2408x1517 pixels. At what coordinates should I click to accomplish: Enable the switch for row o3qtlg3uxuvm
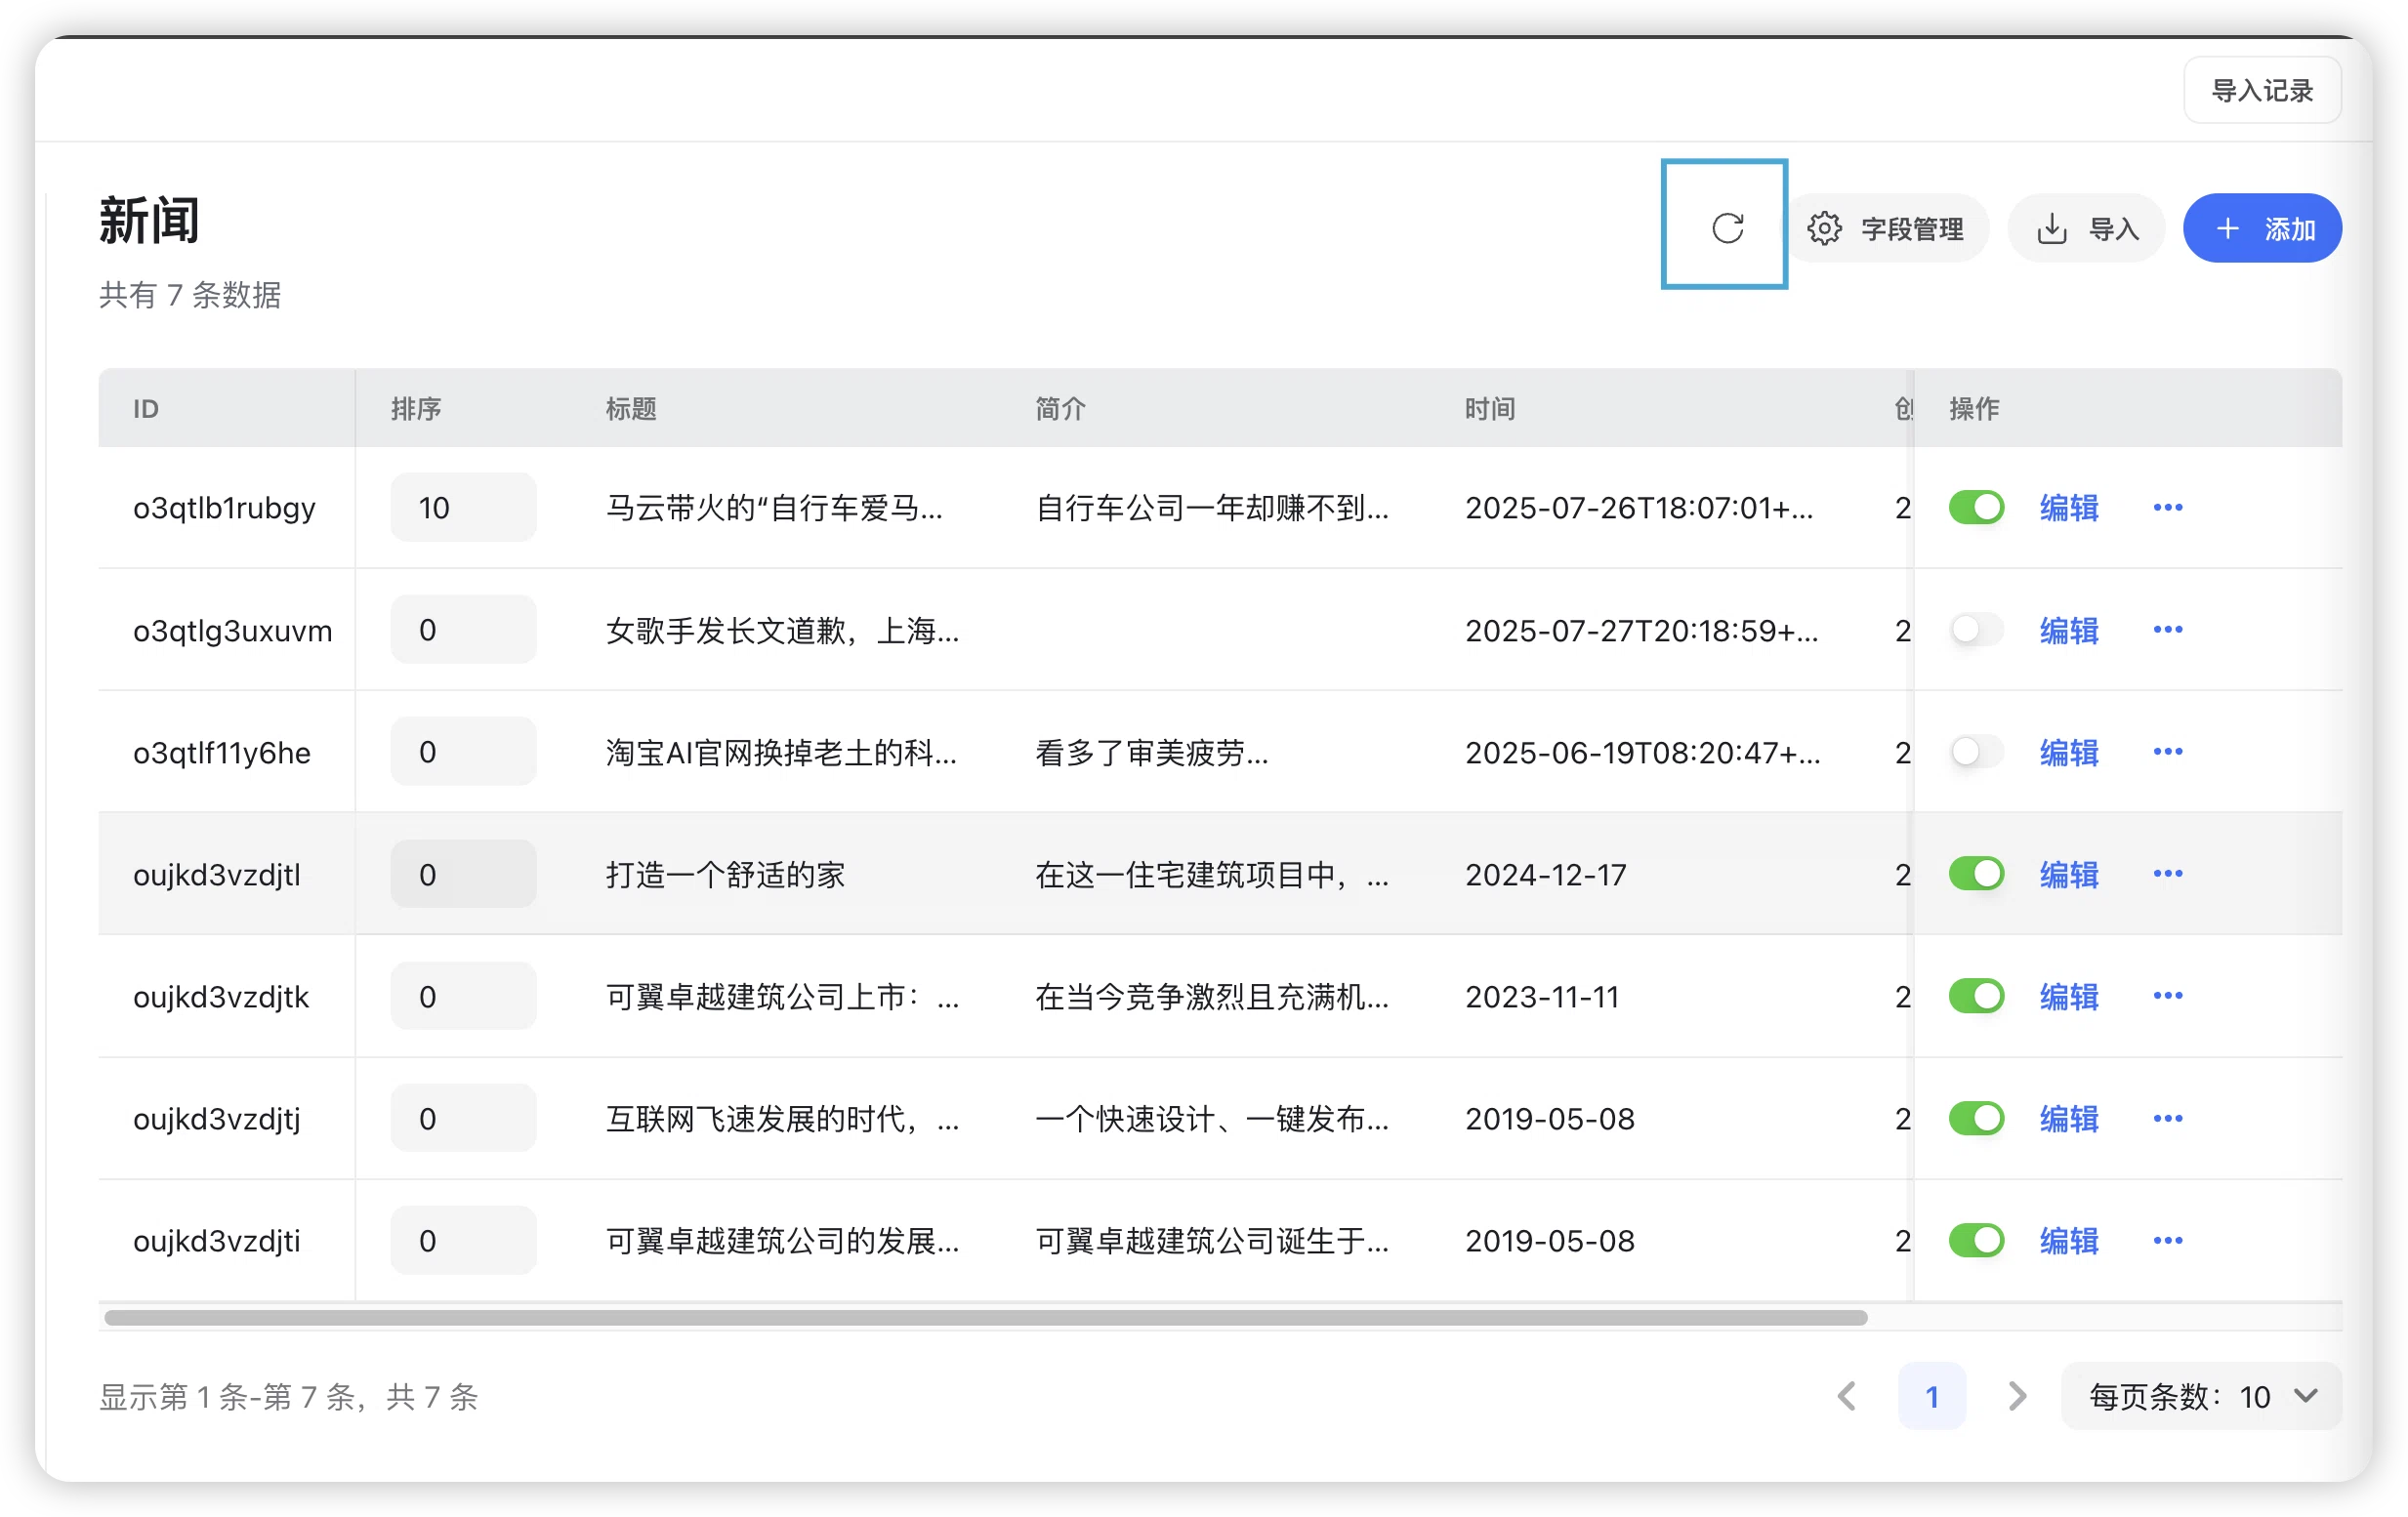(1976, 630)
